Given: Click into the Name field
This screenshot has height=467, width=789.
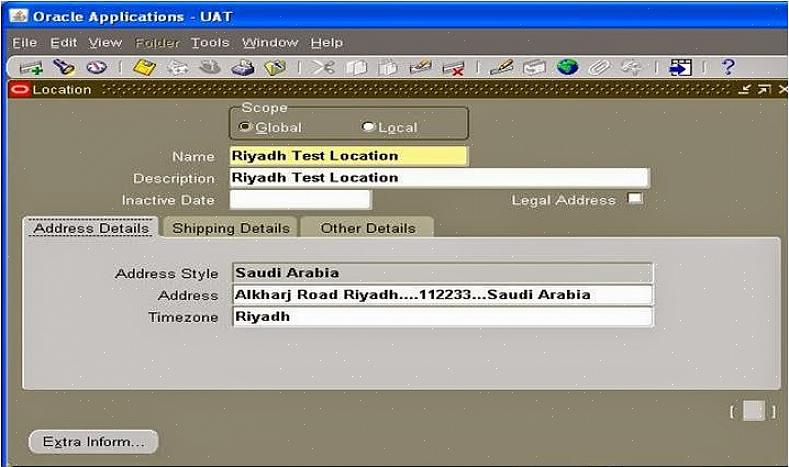Looking at the screenshot, I should (x=349, y=156).
